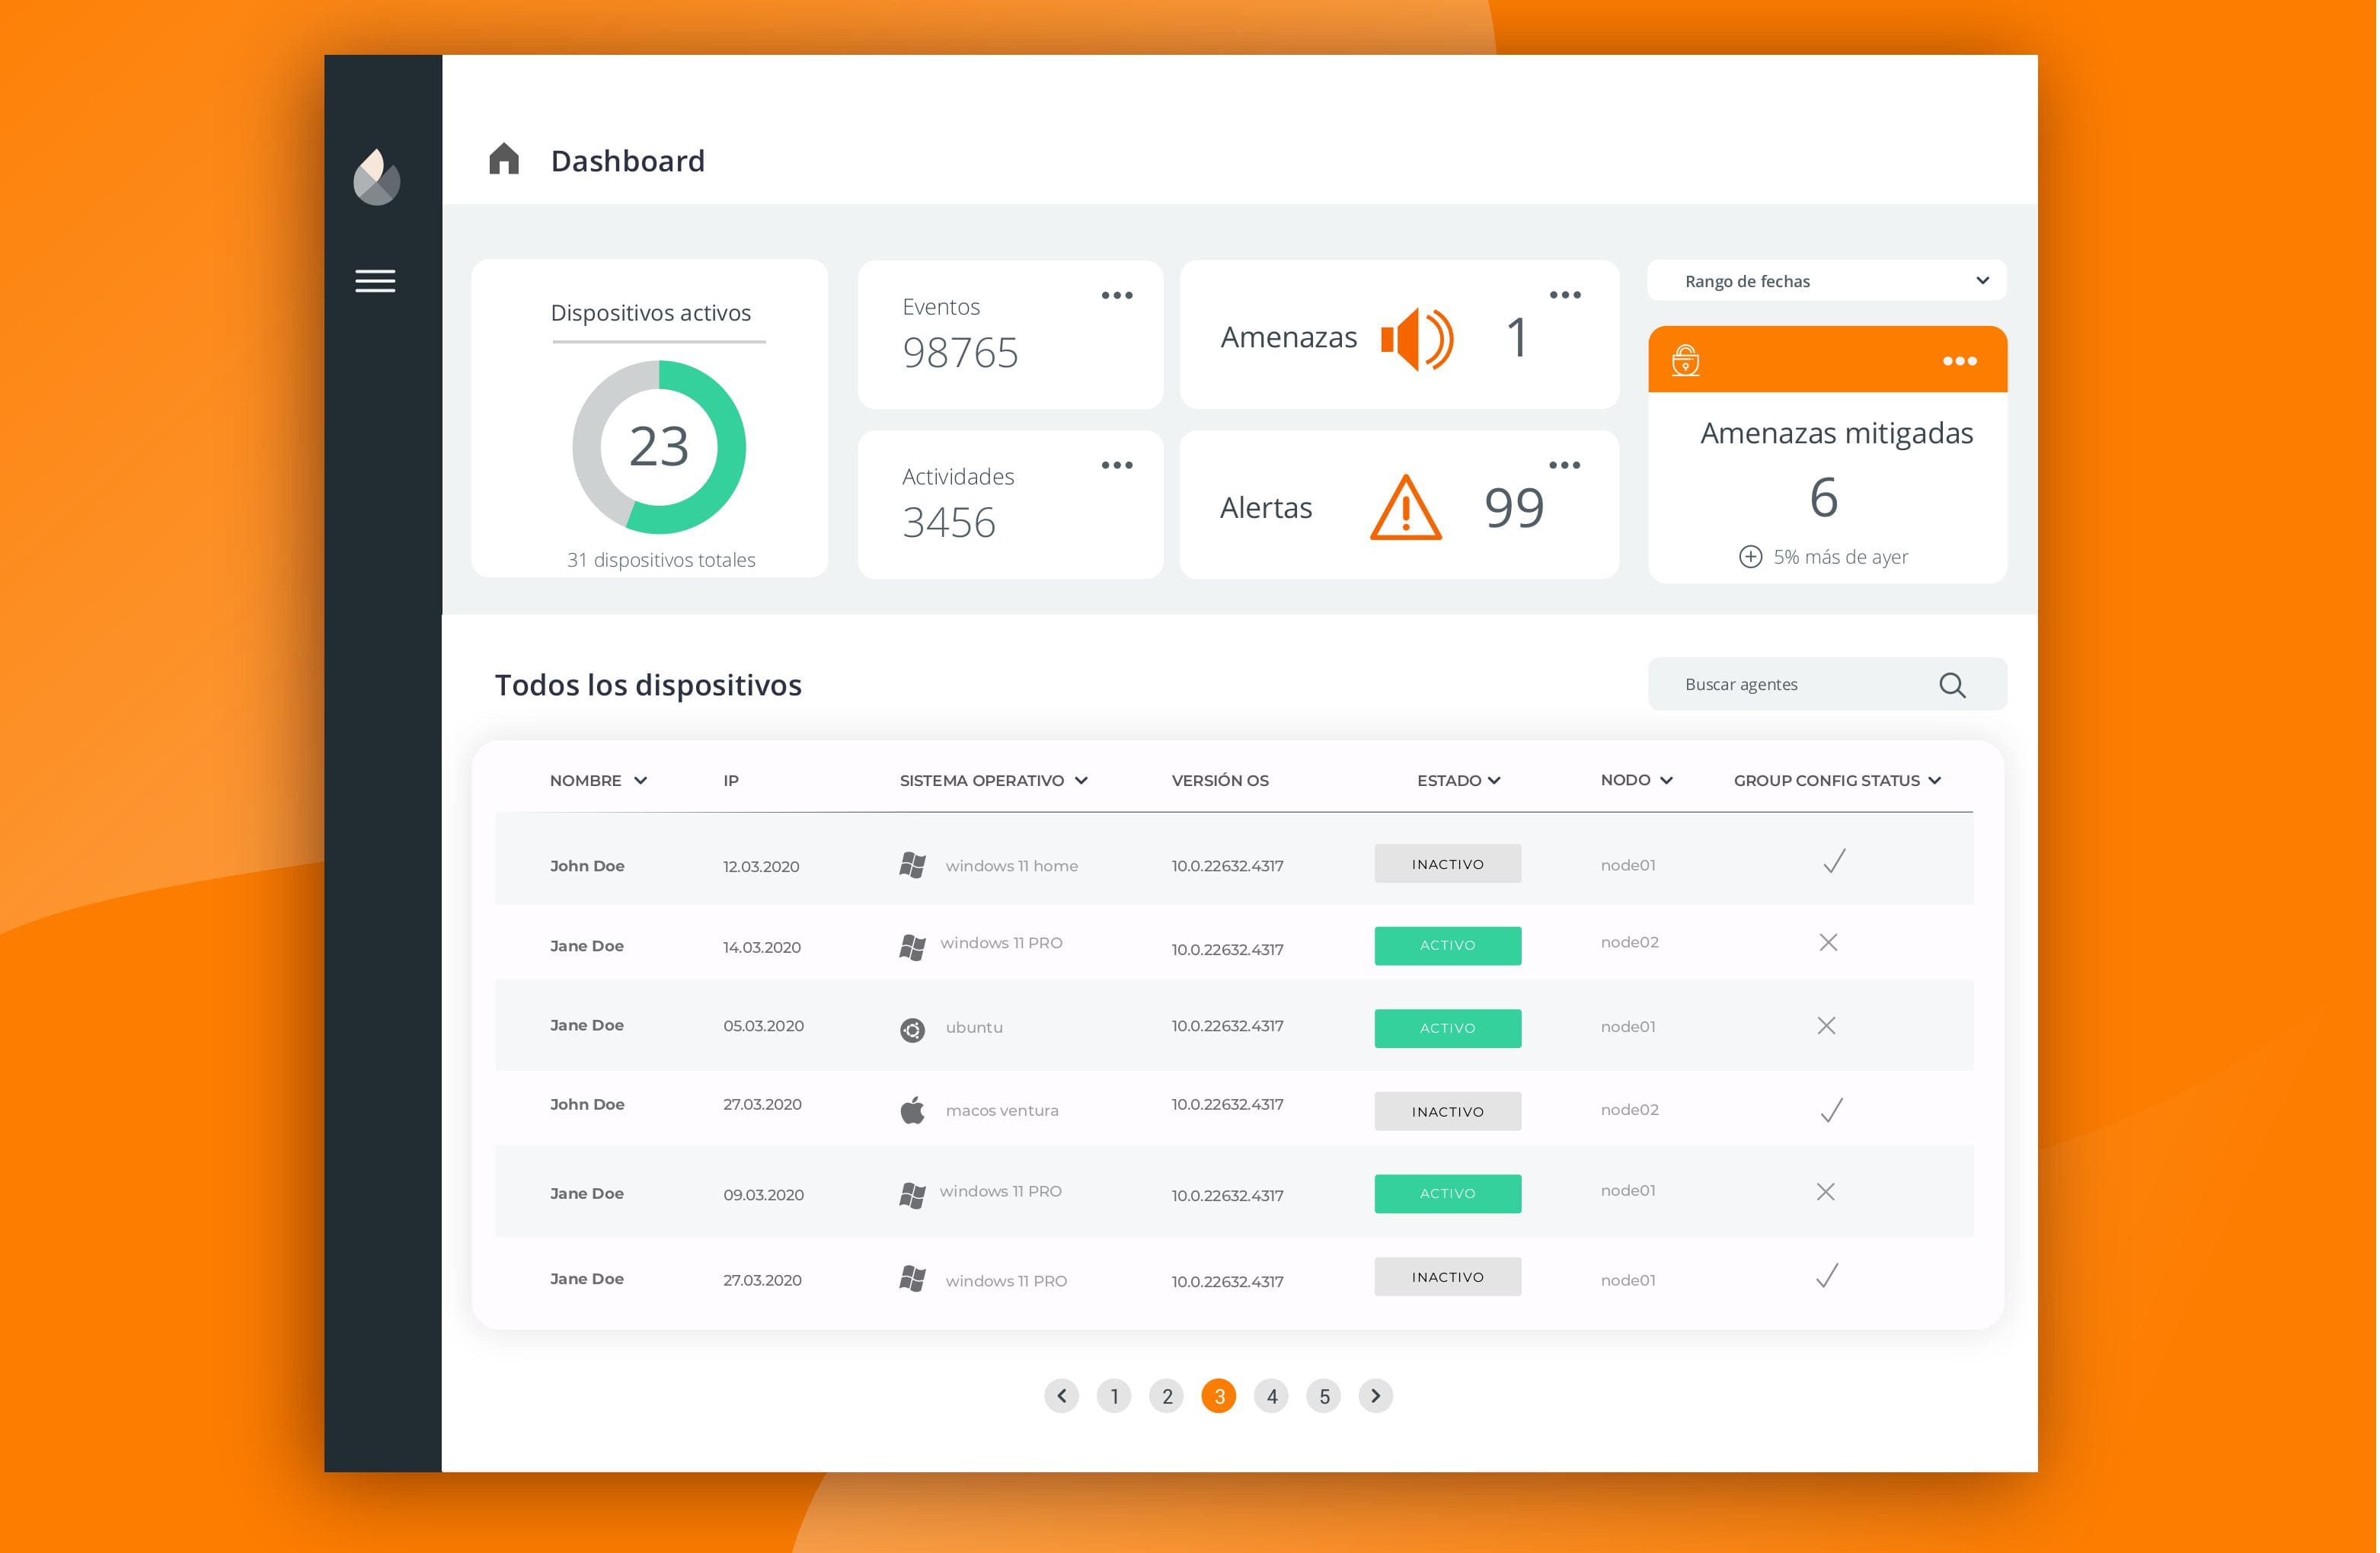Click ACTIVO badge in 14.03.2020 row
The height and width of the screenshot is (1553, 2380).
[1448, 946]
